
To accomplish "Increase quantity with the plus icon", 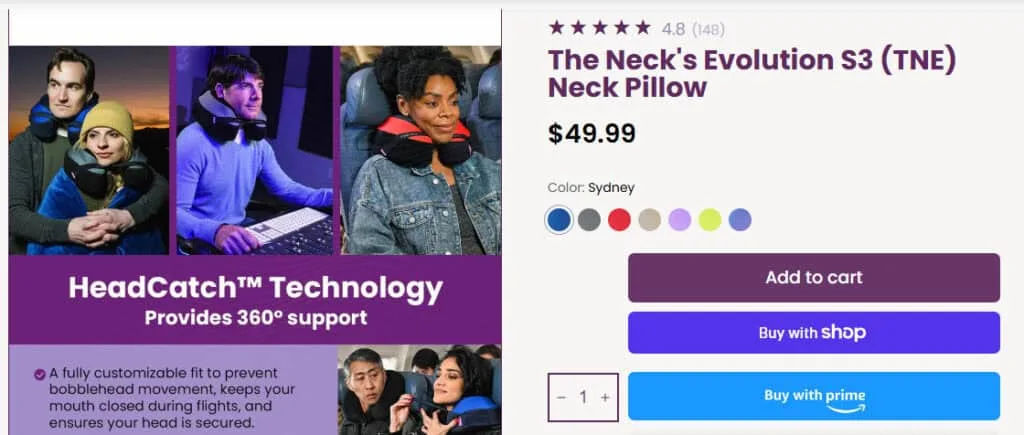I will coord(605,397).
